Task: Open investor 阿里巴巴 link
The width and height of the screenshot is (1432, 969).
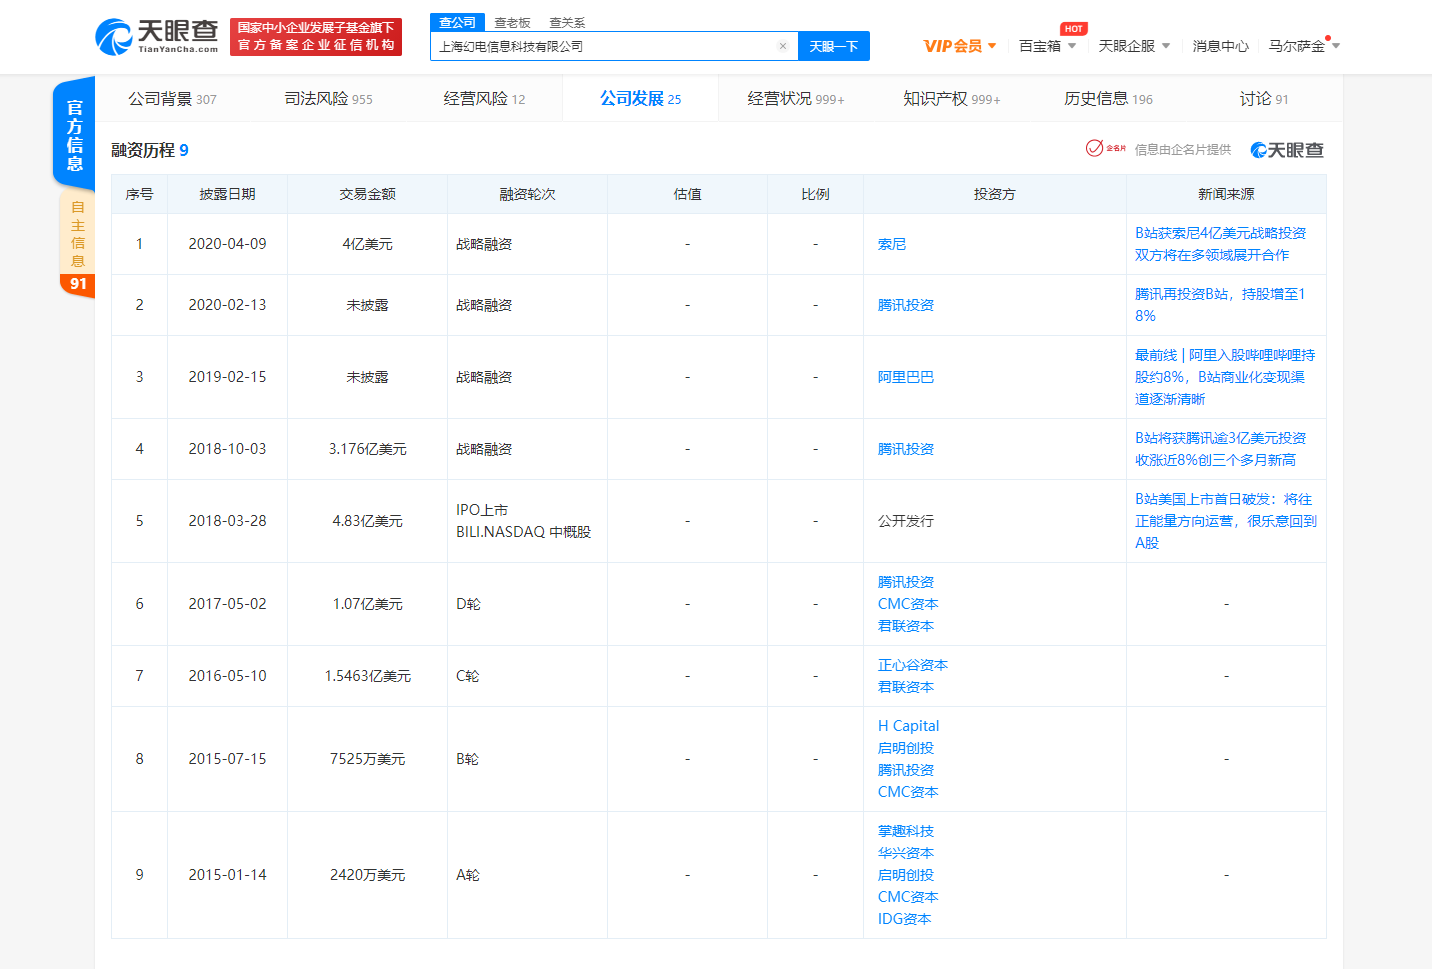Action: 906,377
